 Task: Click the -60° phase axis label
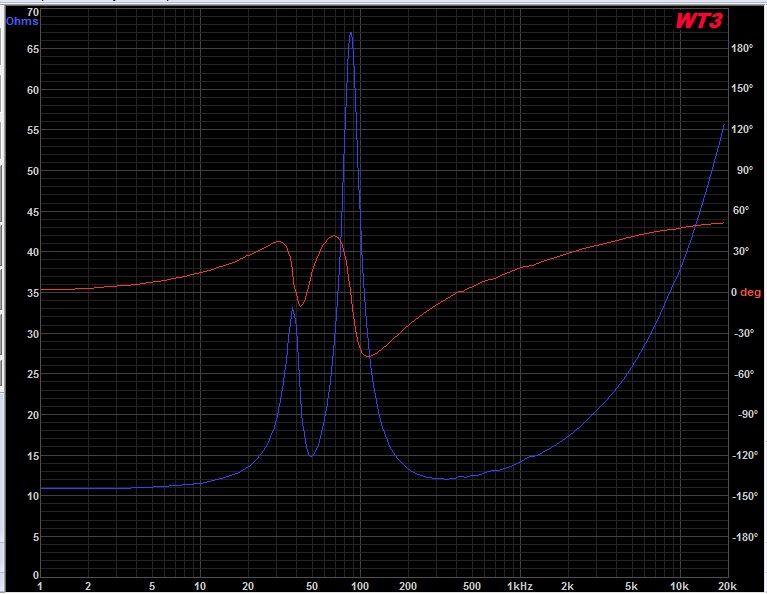(744, 374)
